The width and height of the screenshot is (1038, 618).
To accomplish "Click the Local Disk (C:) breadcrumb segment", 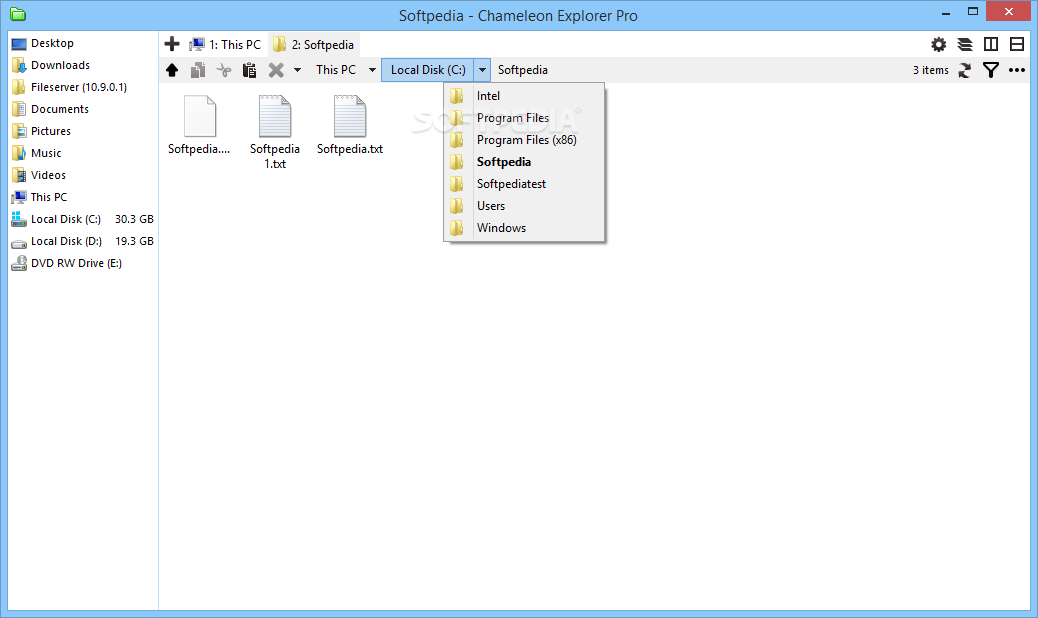I will pos(428,69).
